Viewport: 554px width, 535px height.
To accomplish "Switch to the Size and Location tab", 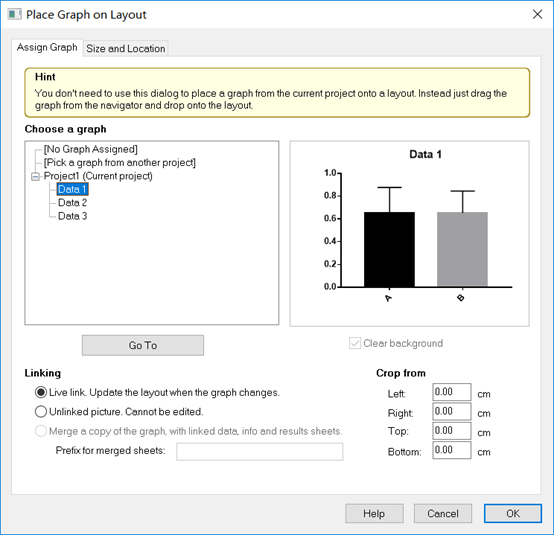I will [126, 48].
